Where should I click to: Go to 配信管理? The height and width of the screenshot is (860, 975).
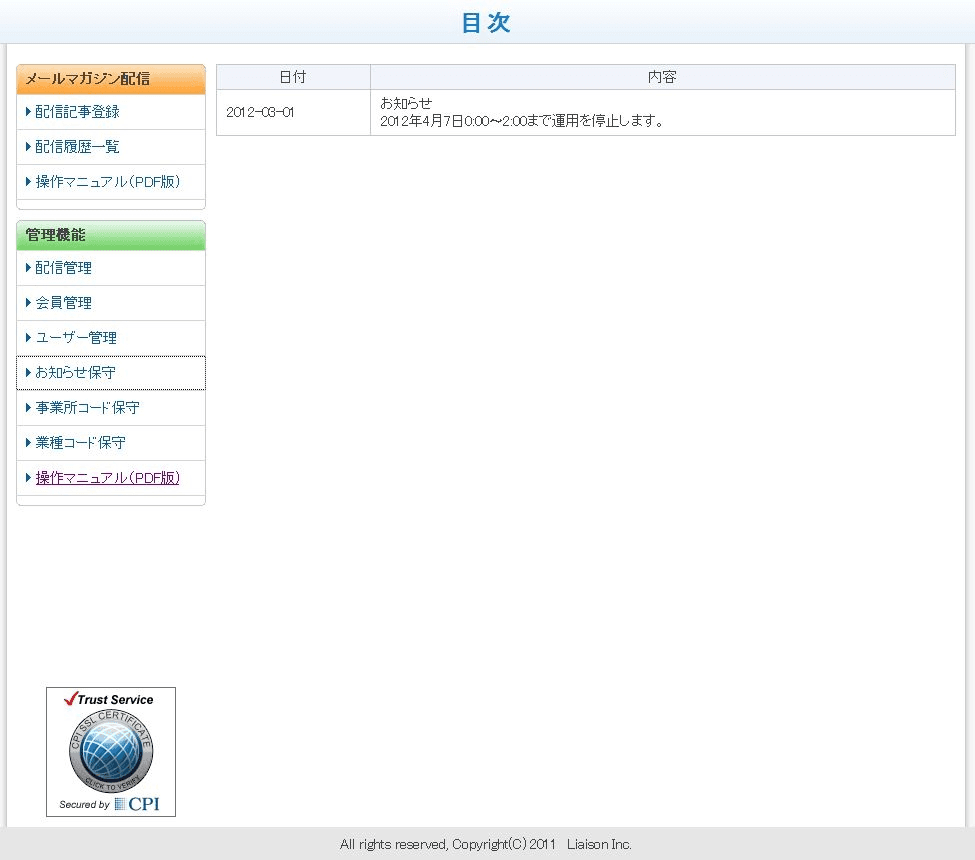pyautogui.click(x=63, y=268)
